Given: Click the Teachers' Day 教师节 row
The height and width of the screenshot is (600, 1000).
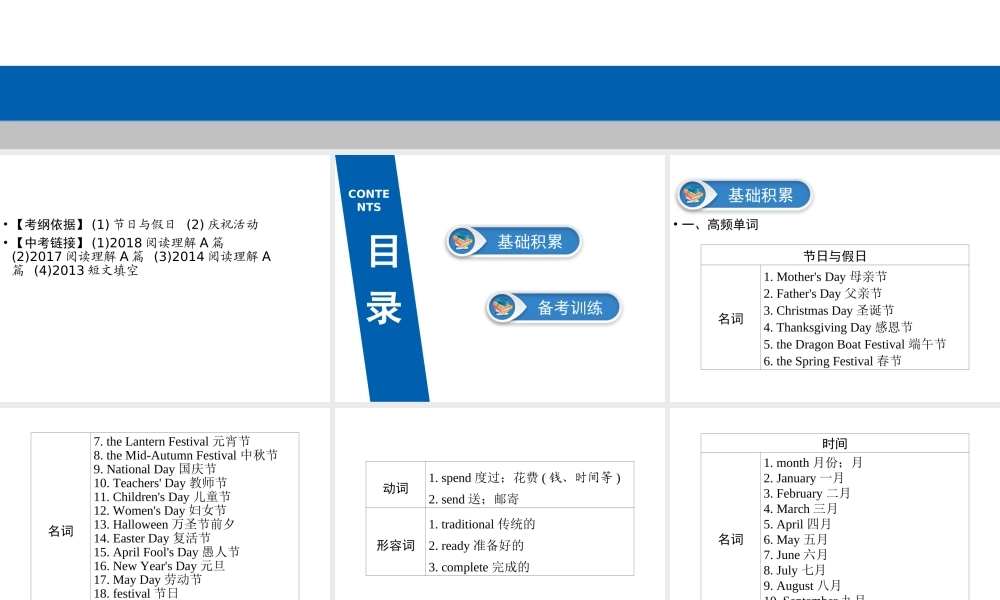Looking at the screenshot, I should click(x=160, y=483).
